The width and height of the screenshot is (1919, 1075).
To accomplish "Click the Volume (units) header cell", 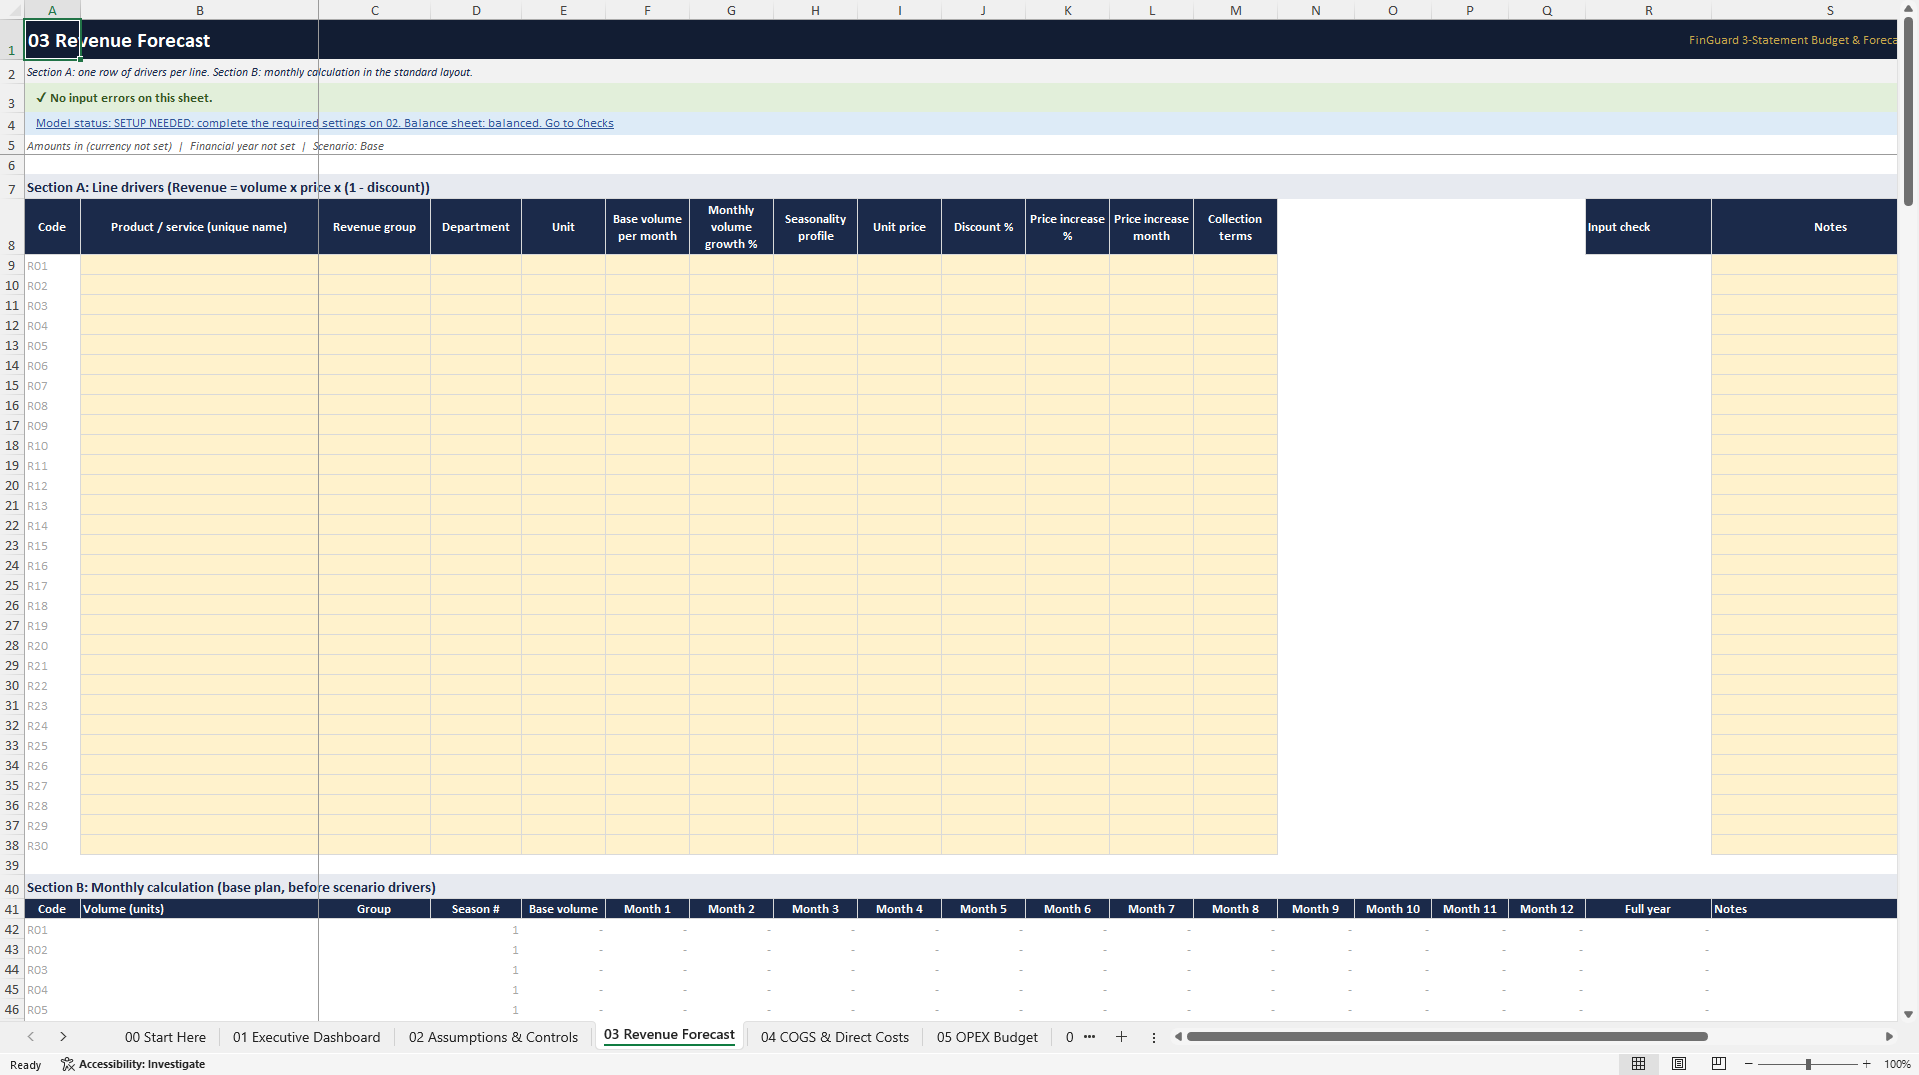I will [199, 909].
